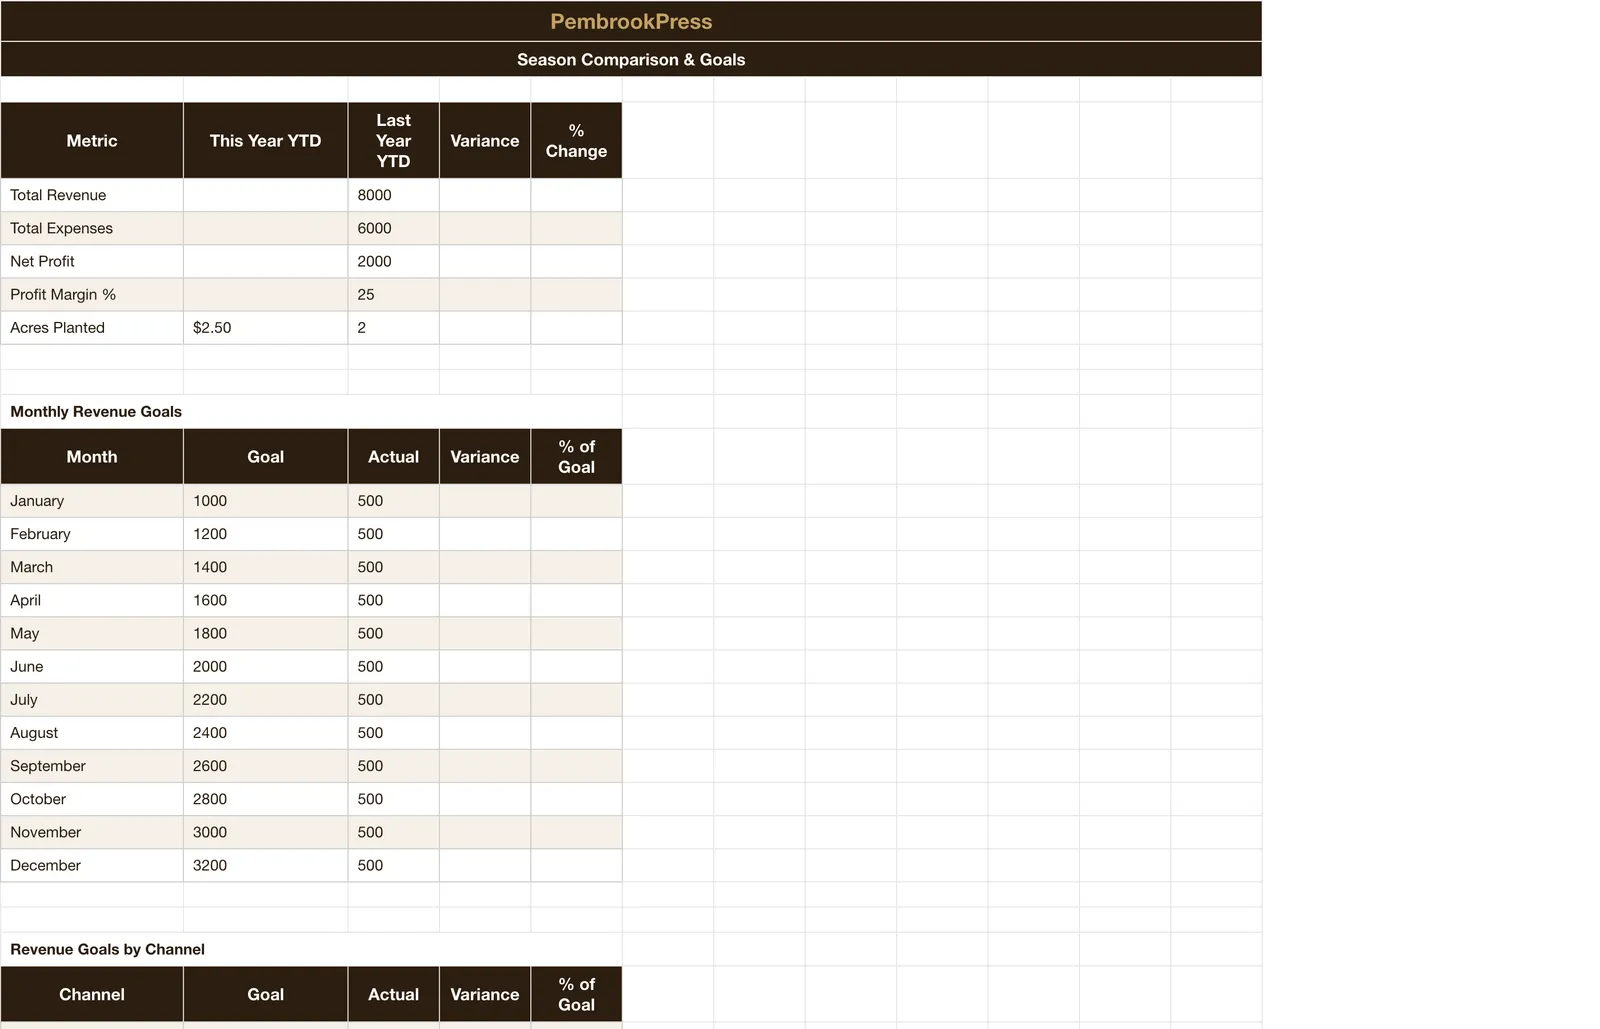Screen dimensions: 1600x1029
Task: Click the Actual header in channel table
Action: pos(394,994)
